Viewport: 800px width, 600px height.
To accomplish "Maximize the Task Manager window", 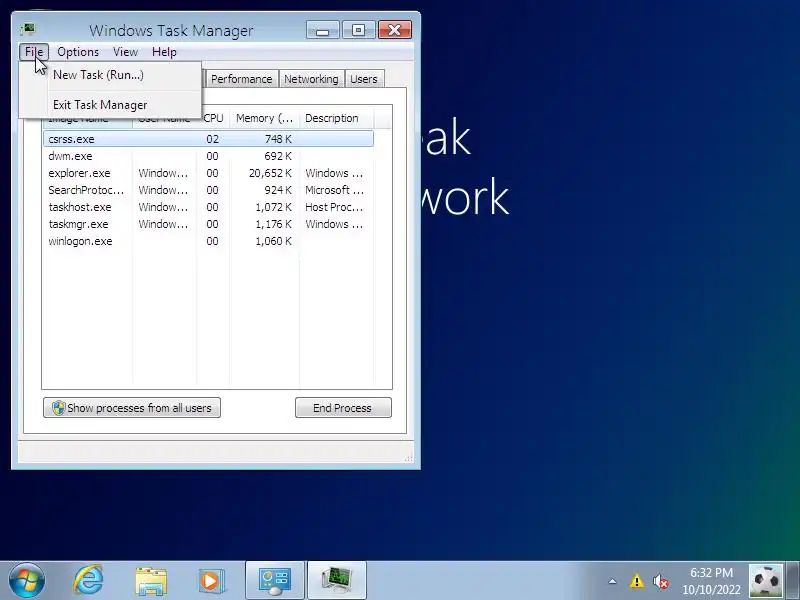I will (358, 30).
